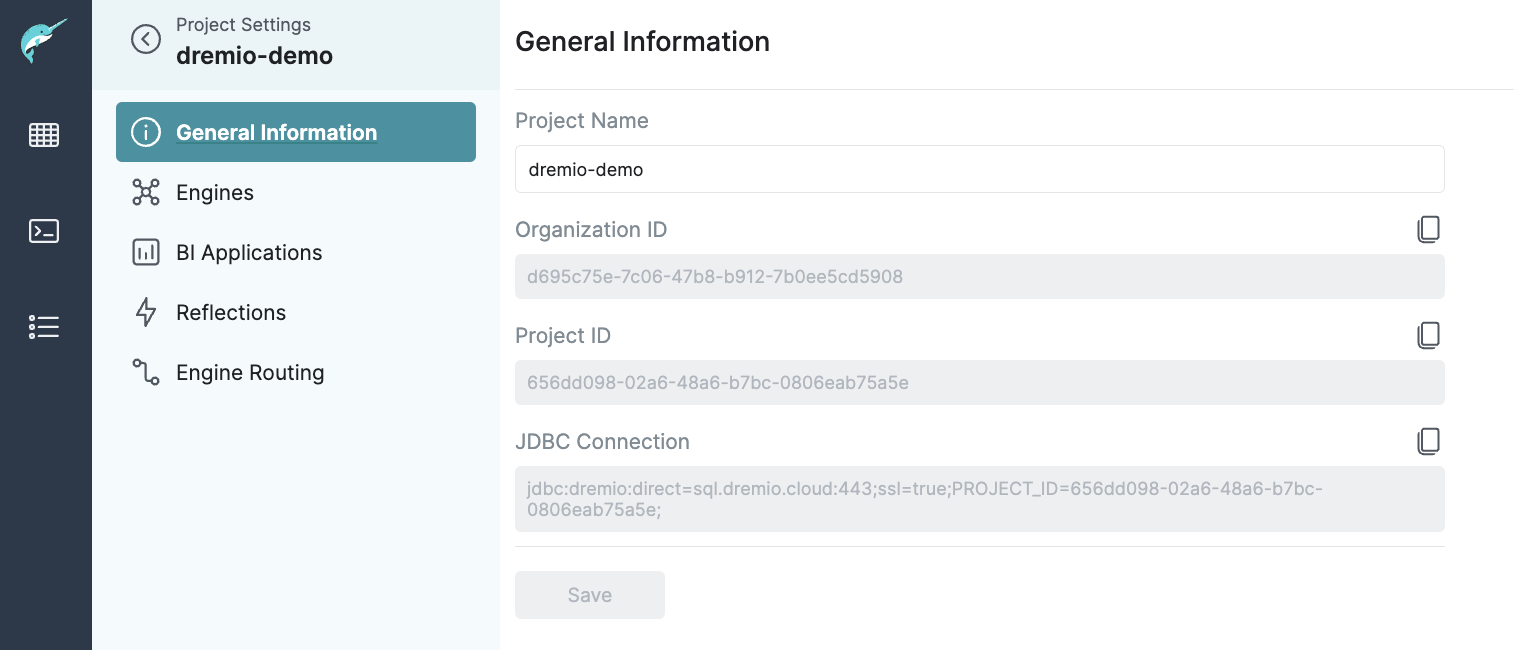1514x650 pixels.
Task: Open the SQL Runner console icon
Action: (44, 231)
